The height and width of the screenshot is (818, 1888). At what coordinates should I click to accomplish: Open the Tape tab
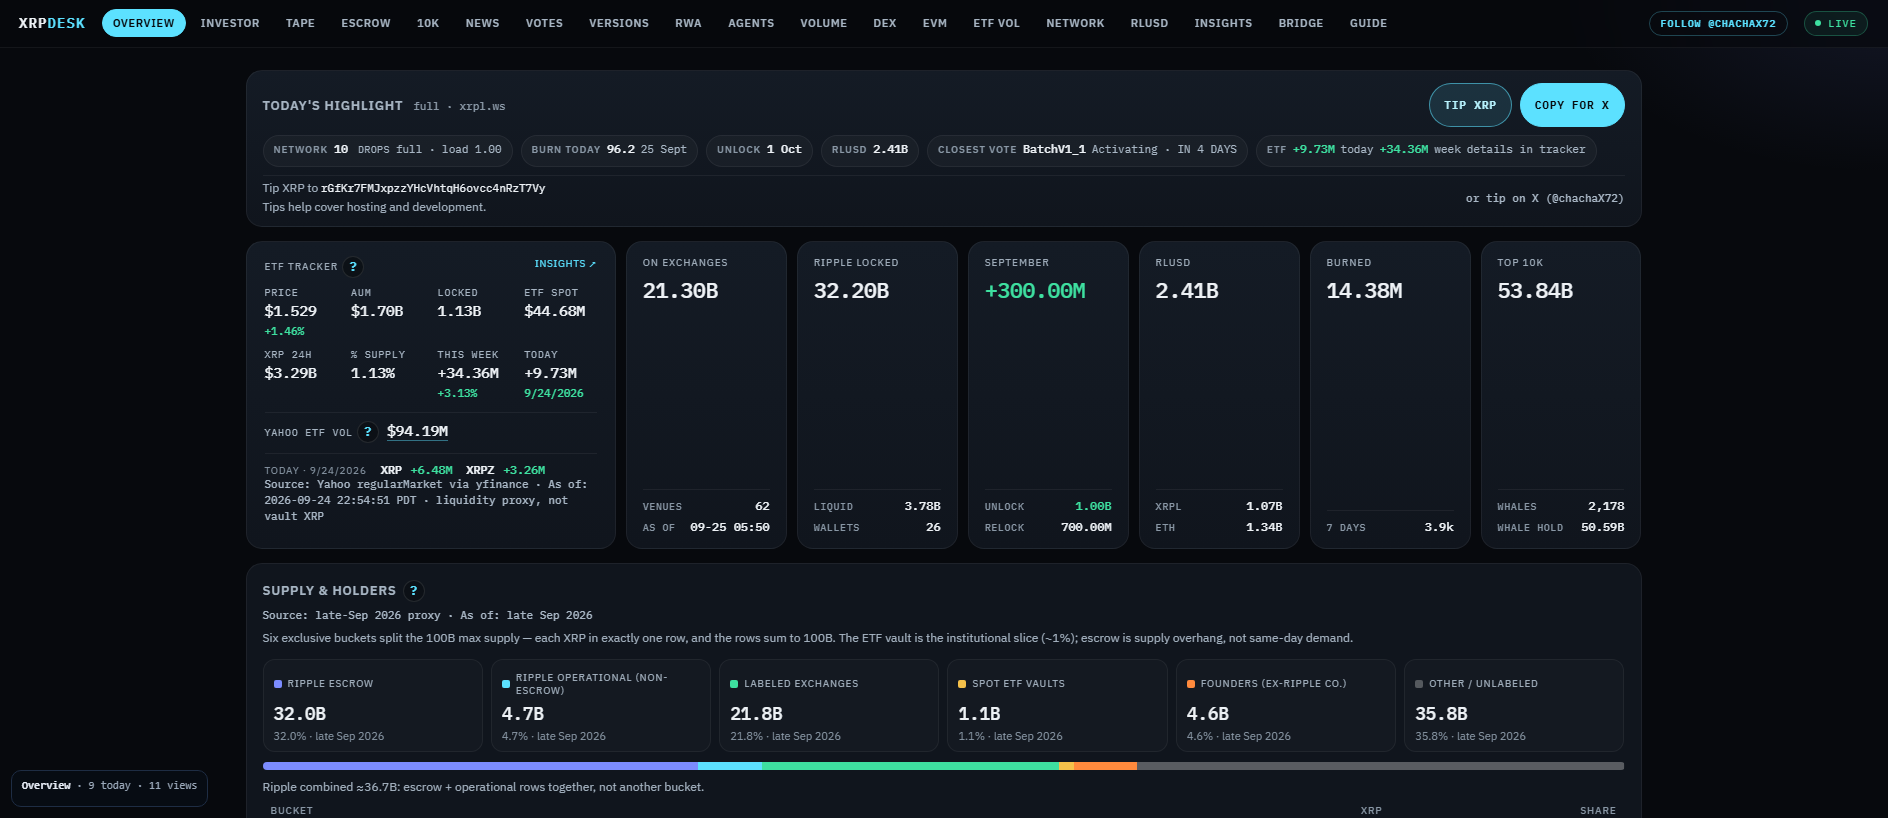[300, 23]
